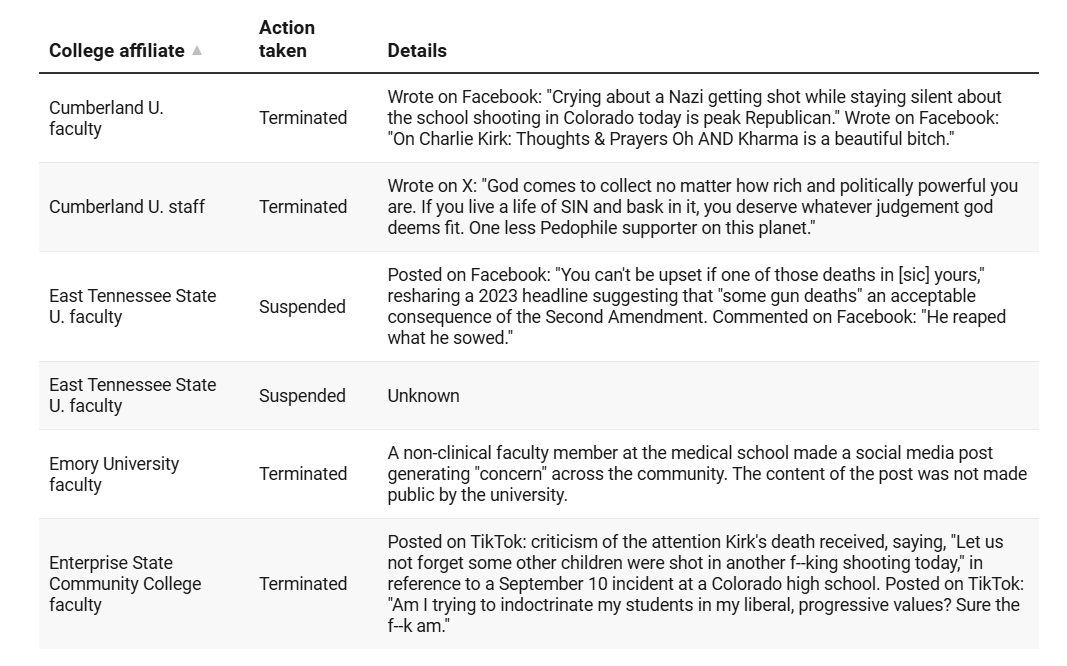Screen dimensions: 1067x666
Task: Click the Unknown details cell
Action: click(423, 396)
